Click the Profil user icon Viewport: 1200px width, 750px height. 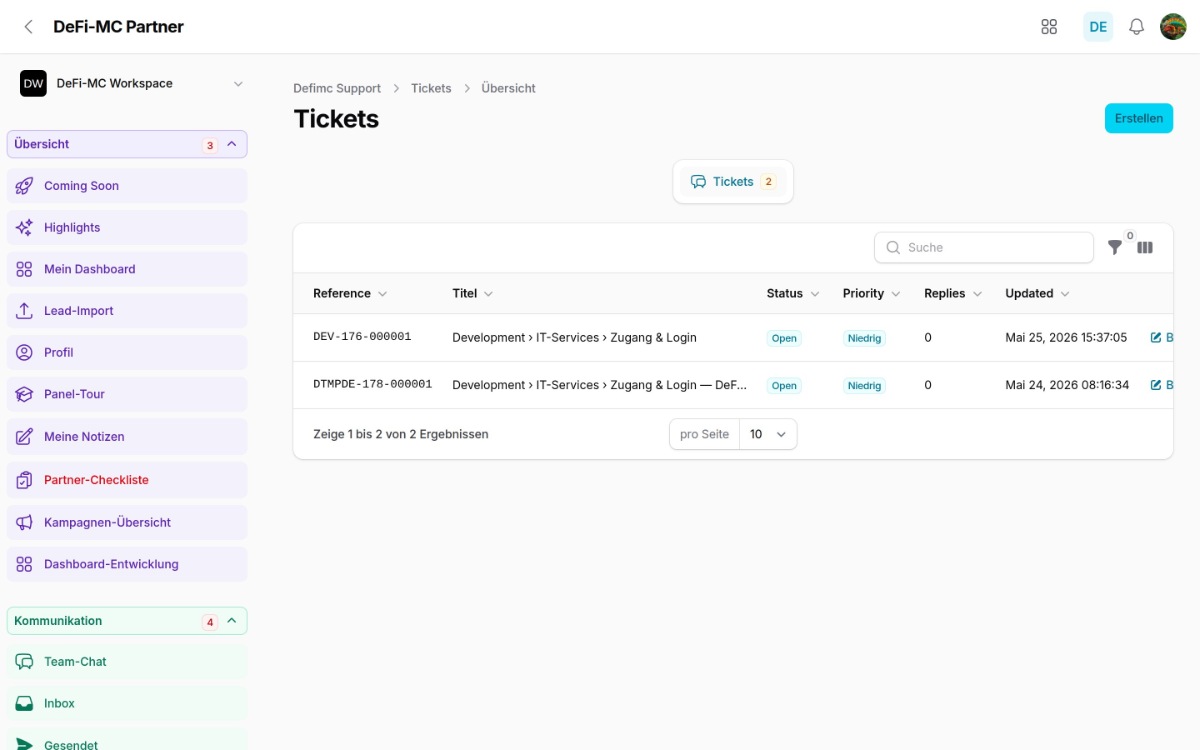coord(25,353)
